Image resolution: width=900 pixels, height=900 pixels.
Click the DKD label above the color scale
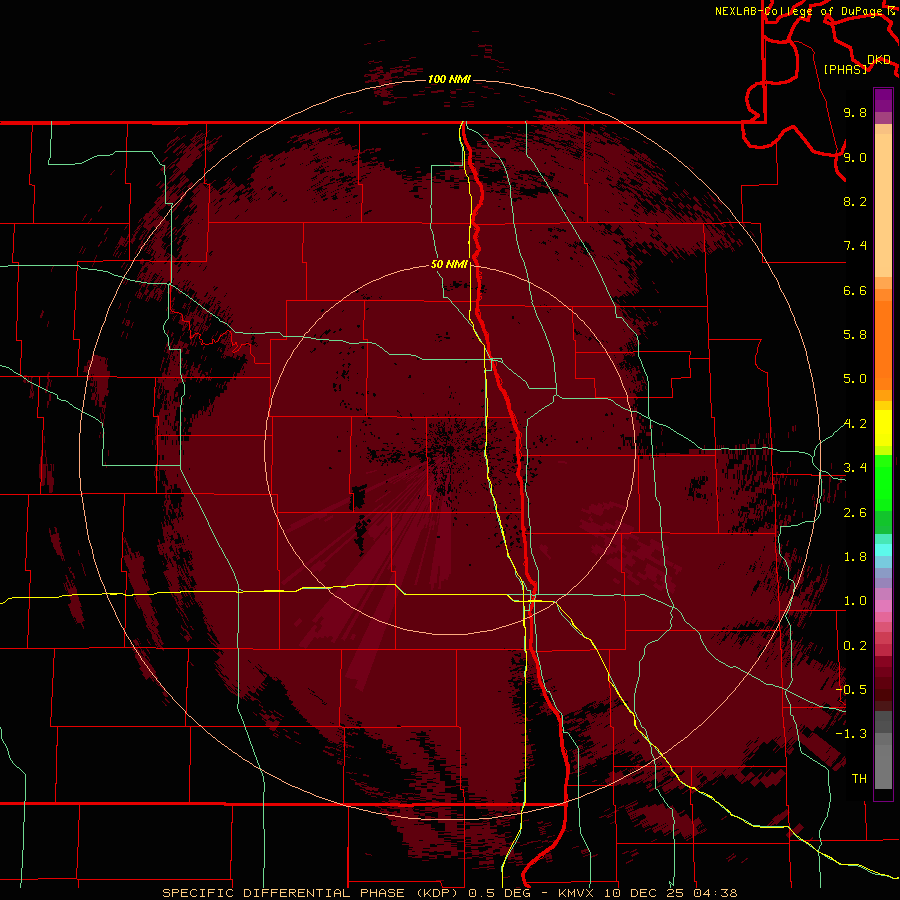[879, 60]
